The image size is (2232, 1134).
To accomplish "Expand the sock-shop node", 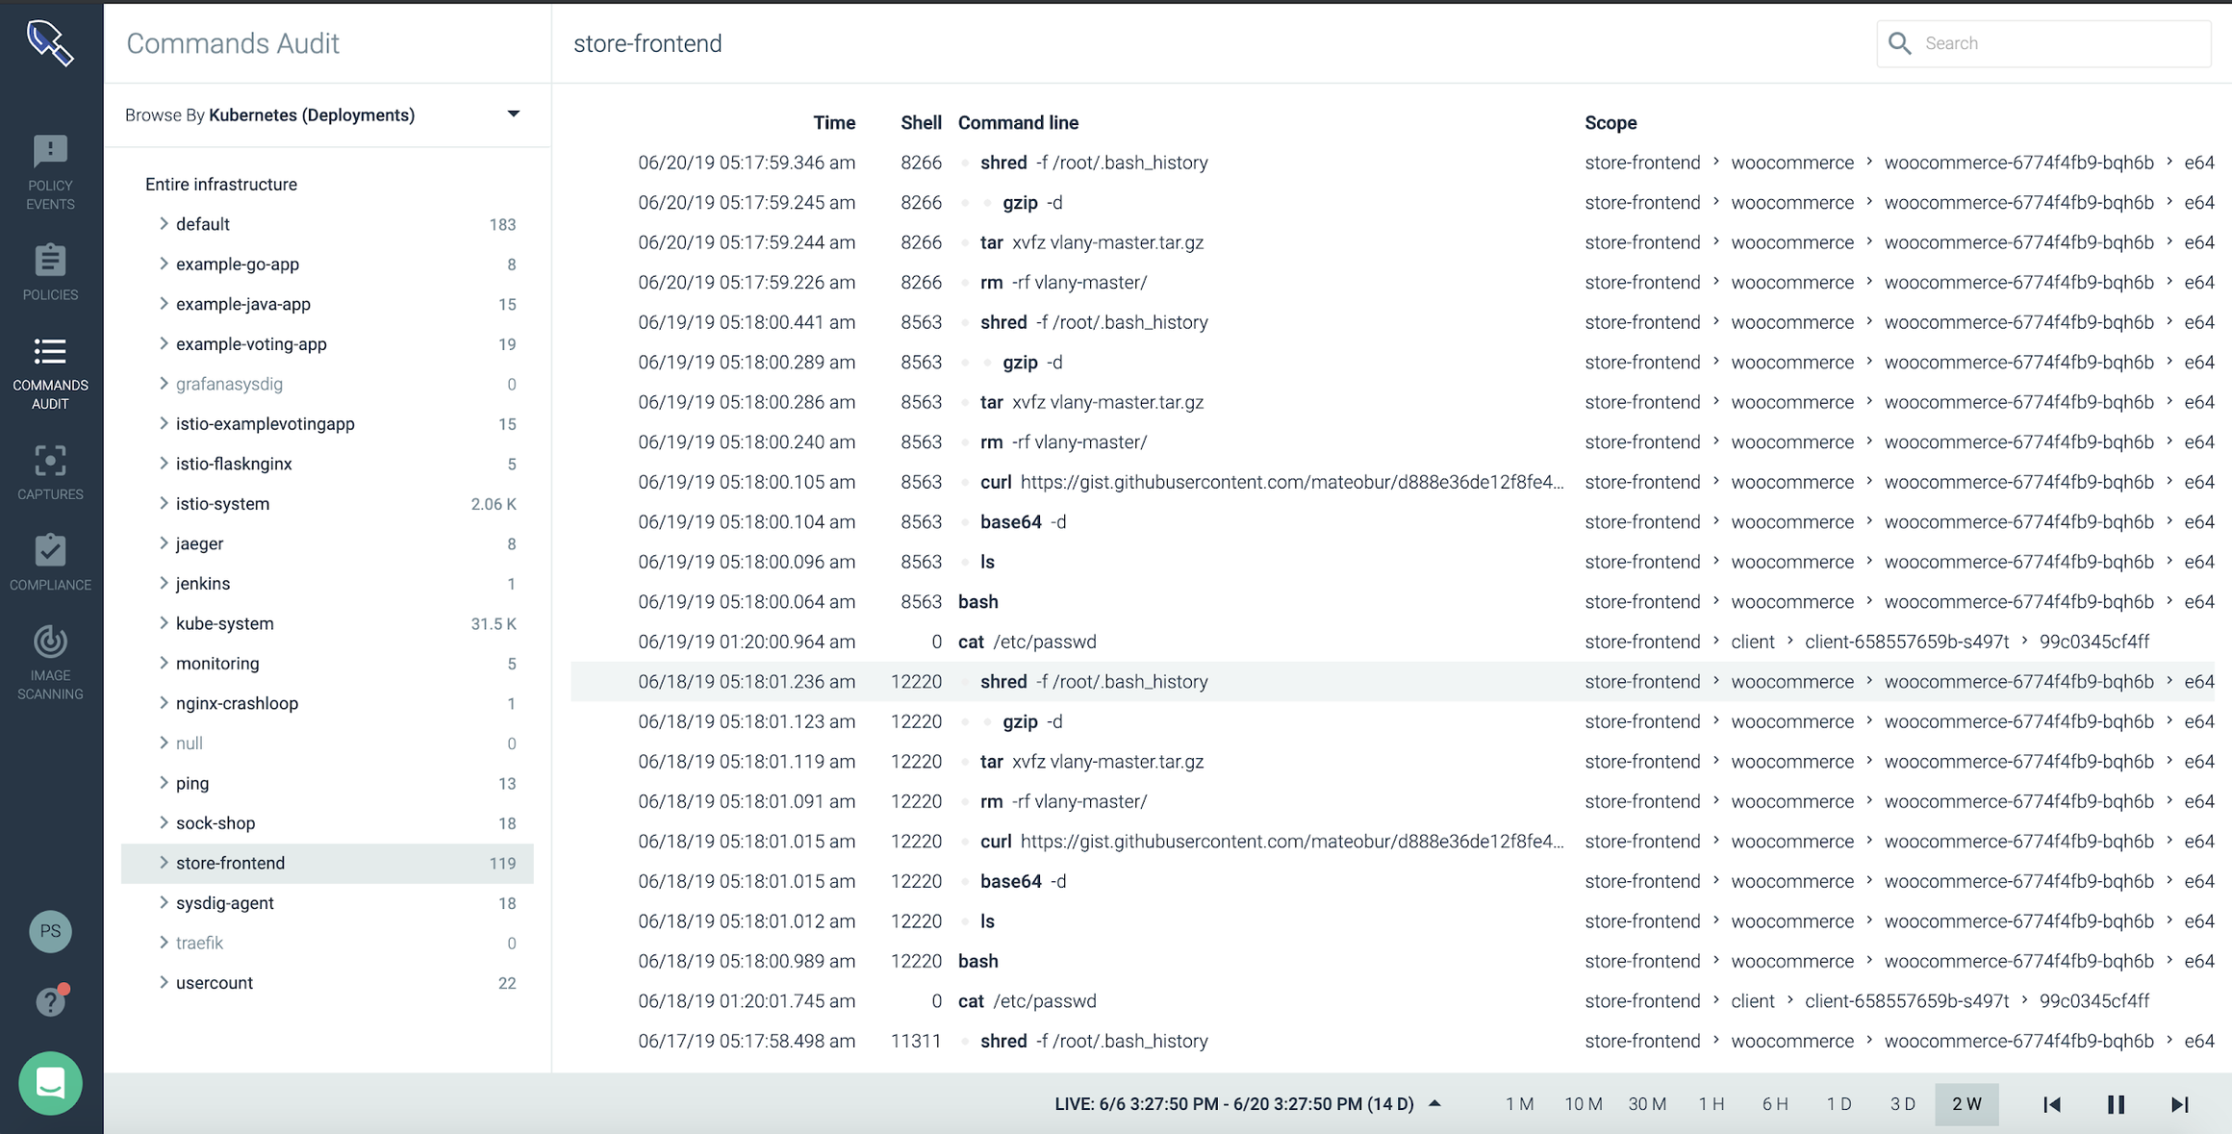I will pyautogui.click(x=163, y=823).
